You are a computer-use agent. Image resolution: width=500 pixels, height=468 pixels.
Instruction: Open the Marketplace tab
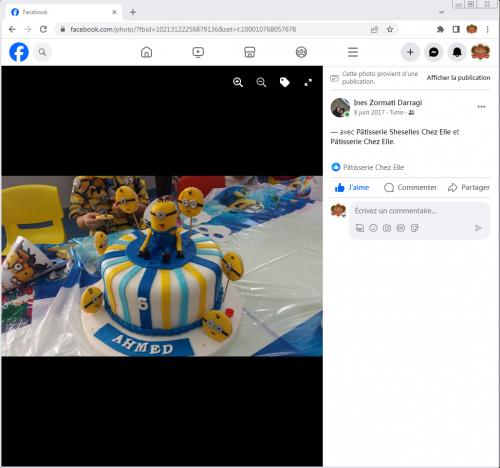pos(250,52)
